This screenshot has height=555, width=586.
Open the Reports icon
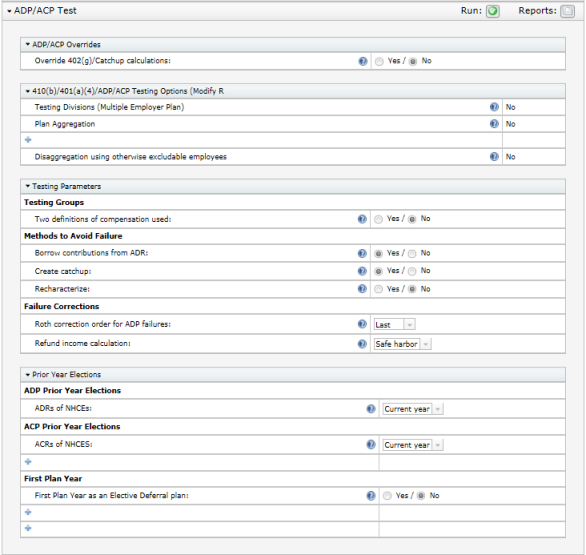(x=567, y=11)
